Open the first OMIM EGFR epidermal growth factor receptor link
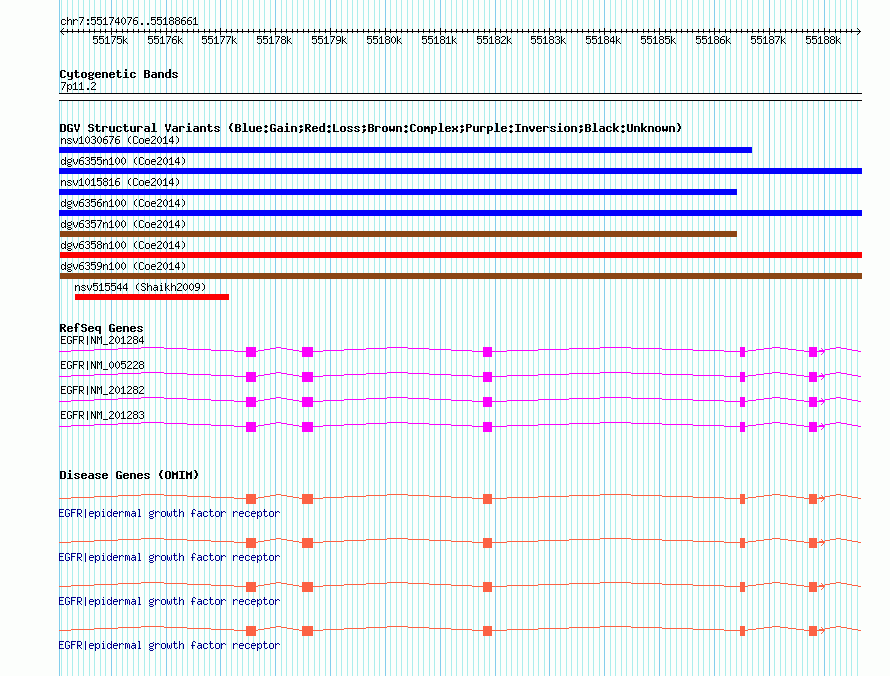890x676 pixels. click(169, 513)
